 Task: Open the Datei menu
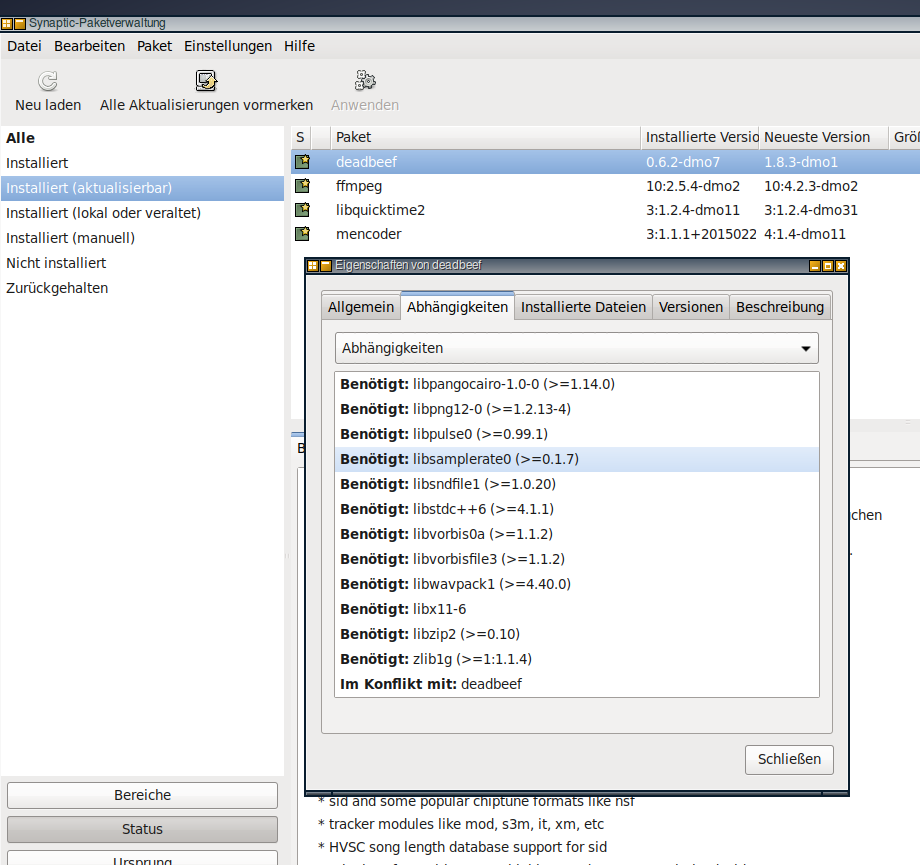pos(24,46)
